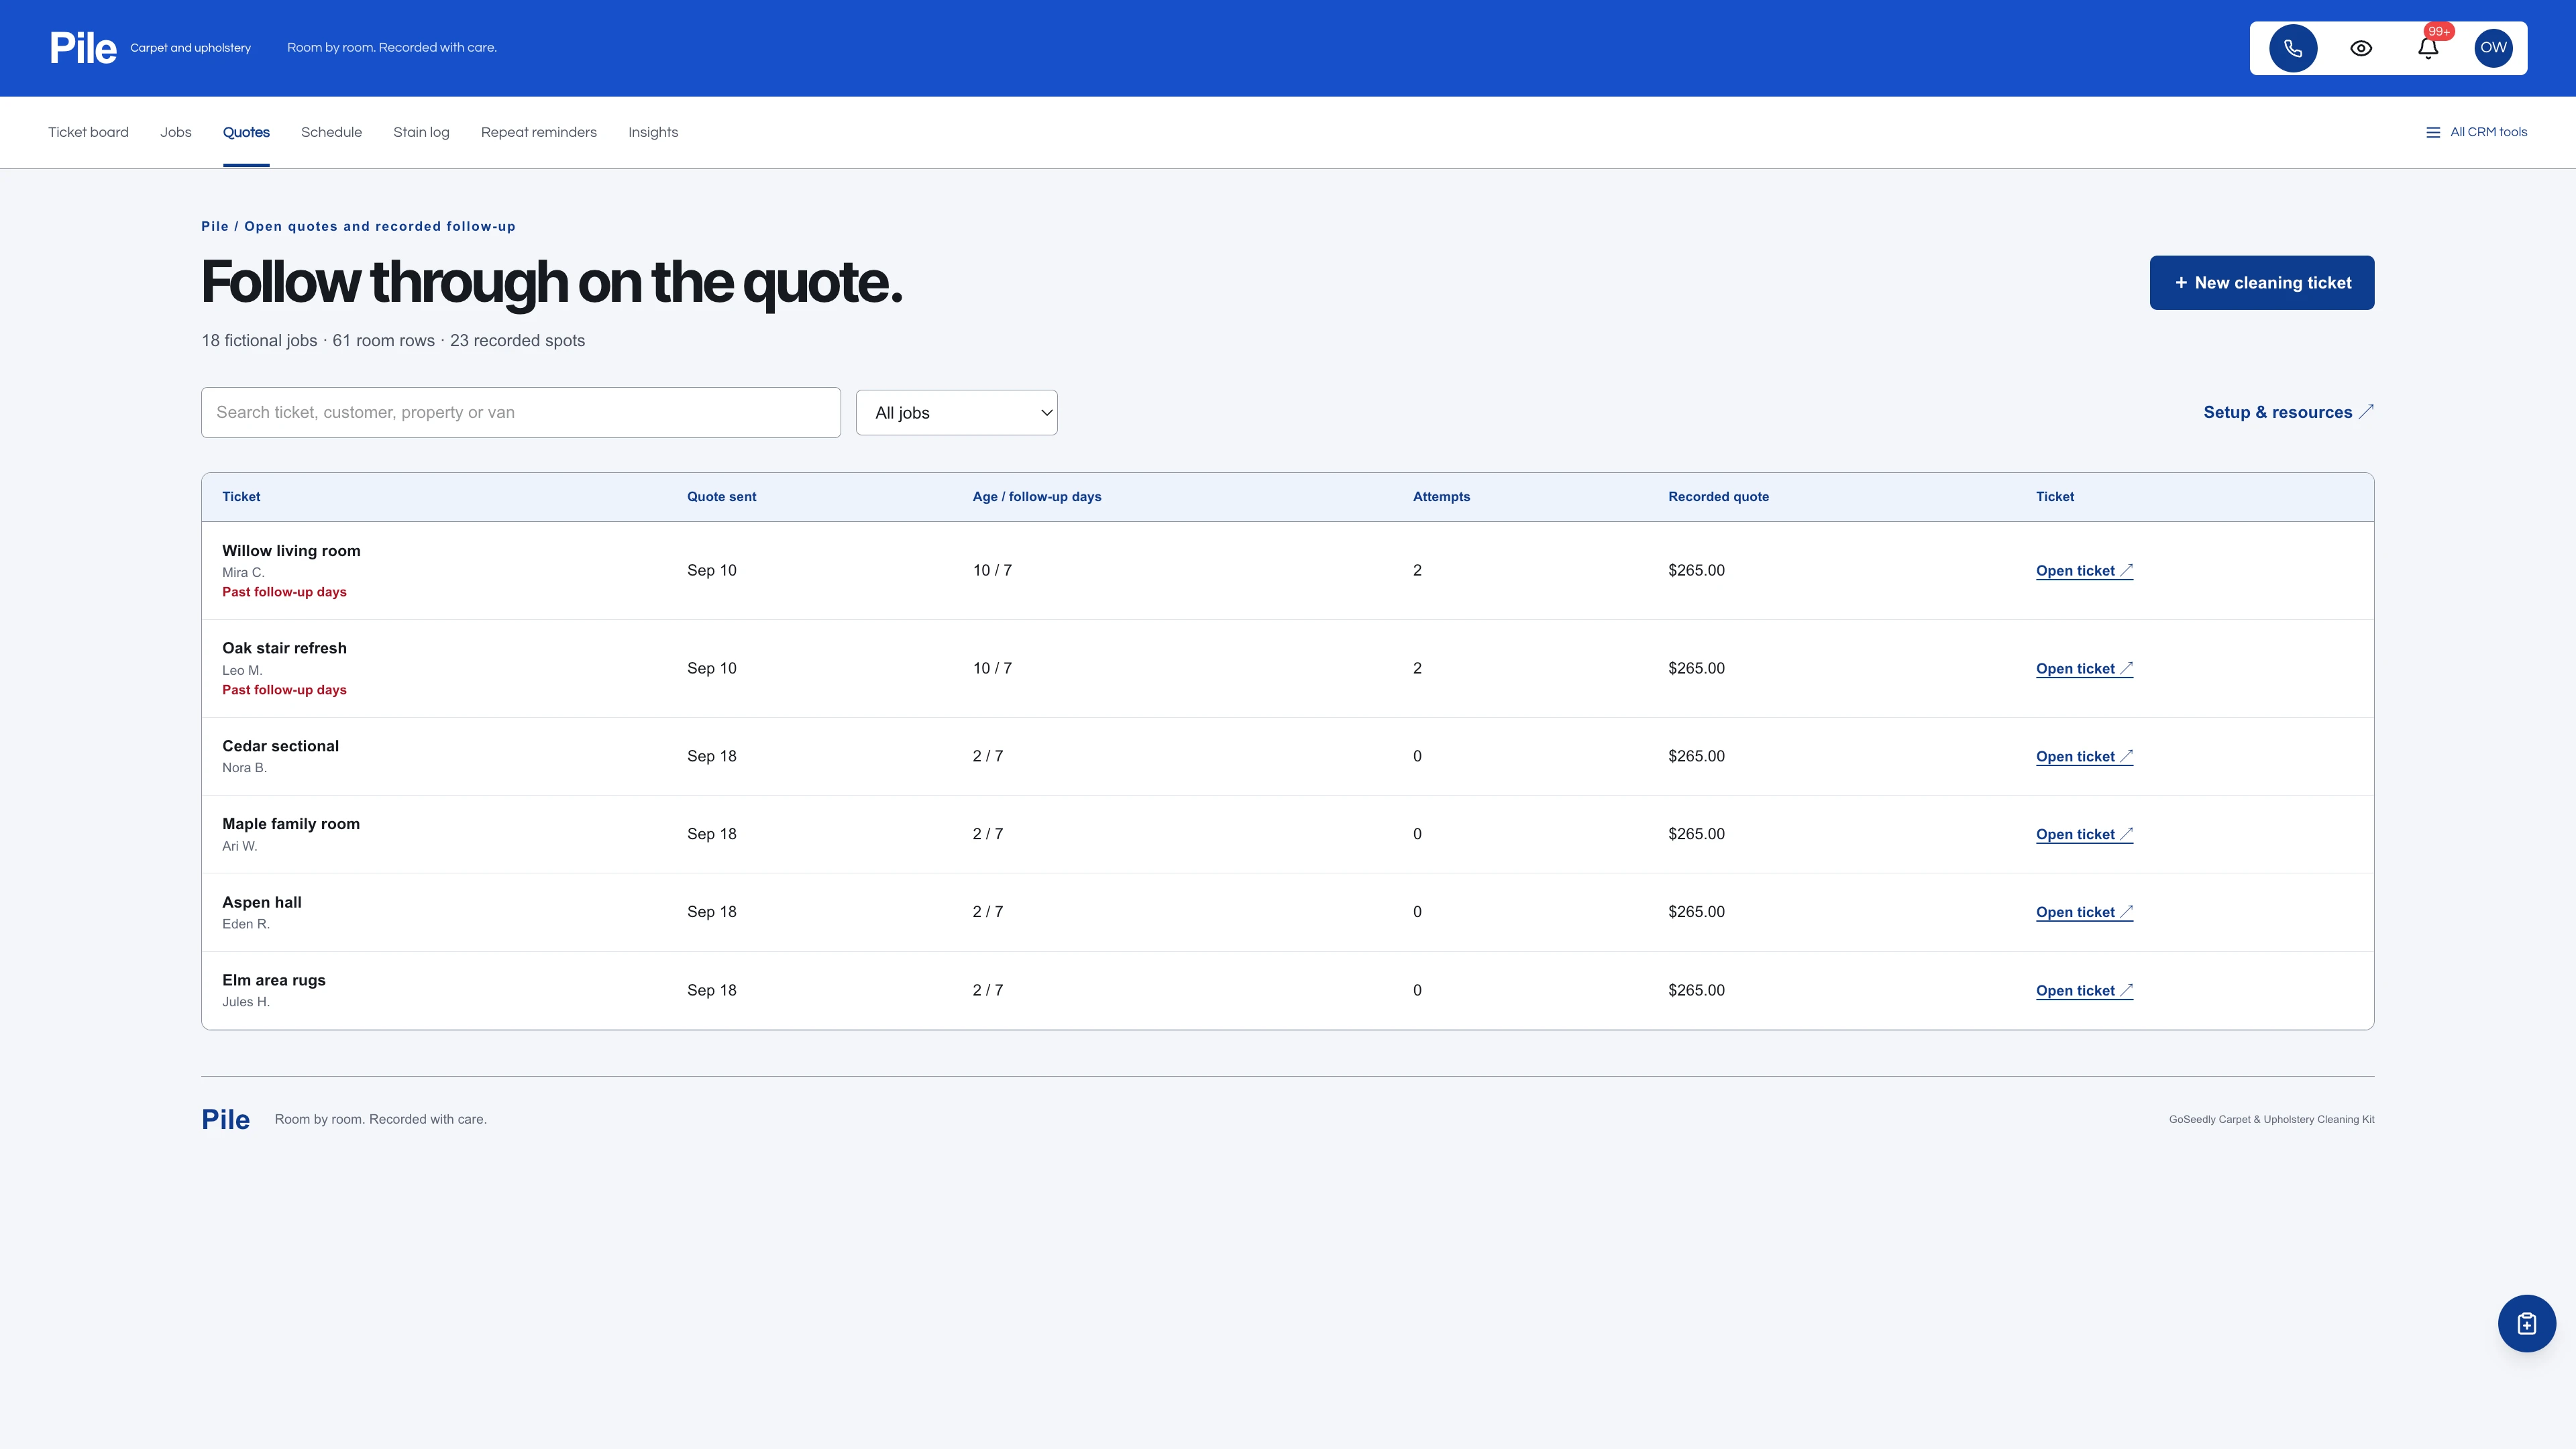Click Past follow-up days under Leo M.

click(284, 690)
